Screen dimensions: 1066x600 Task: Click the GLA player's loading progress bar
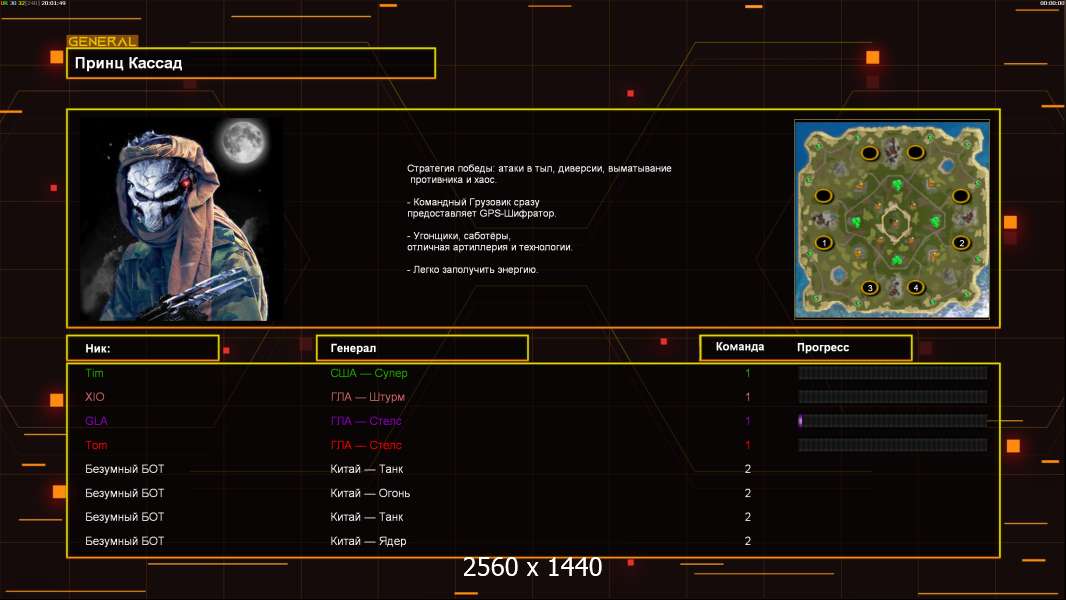pos(892,421)
